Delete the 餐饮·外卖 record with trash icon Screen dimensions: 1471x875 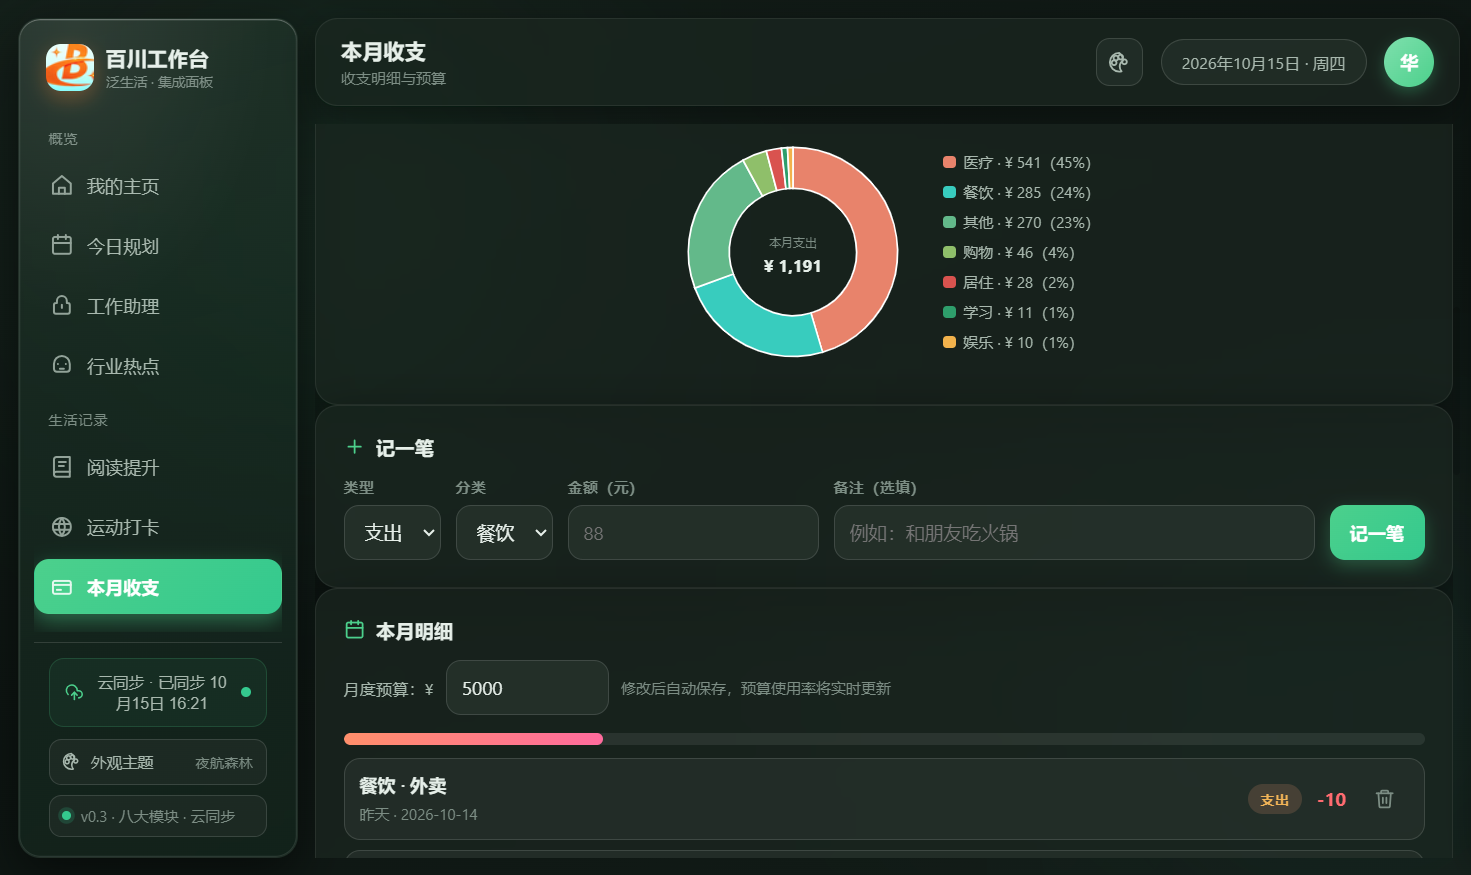coord(1384,799)
